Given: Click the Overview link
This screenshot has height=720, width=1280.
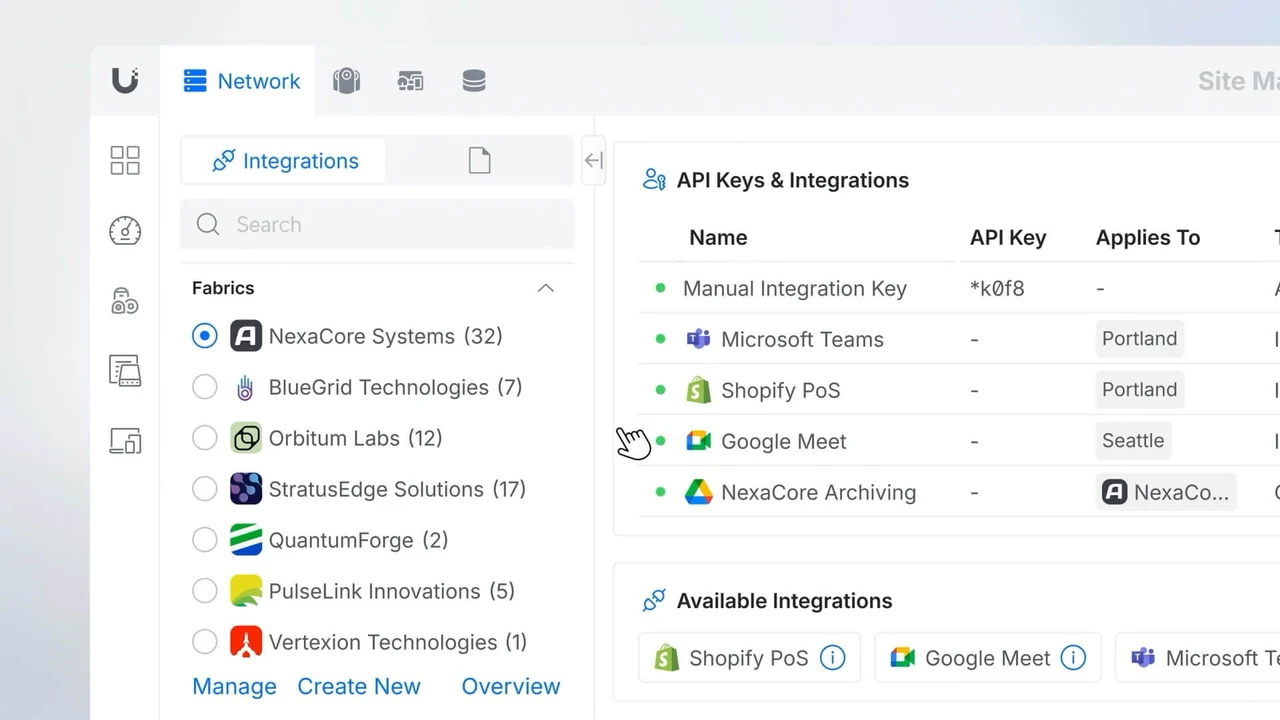Looking at the screenshot, I should coord(510,686).
